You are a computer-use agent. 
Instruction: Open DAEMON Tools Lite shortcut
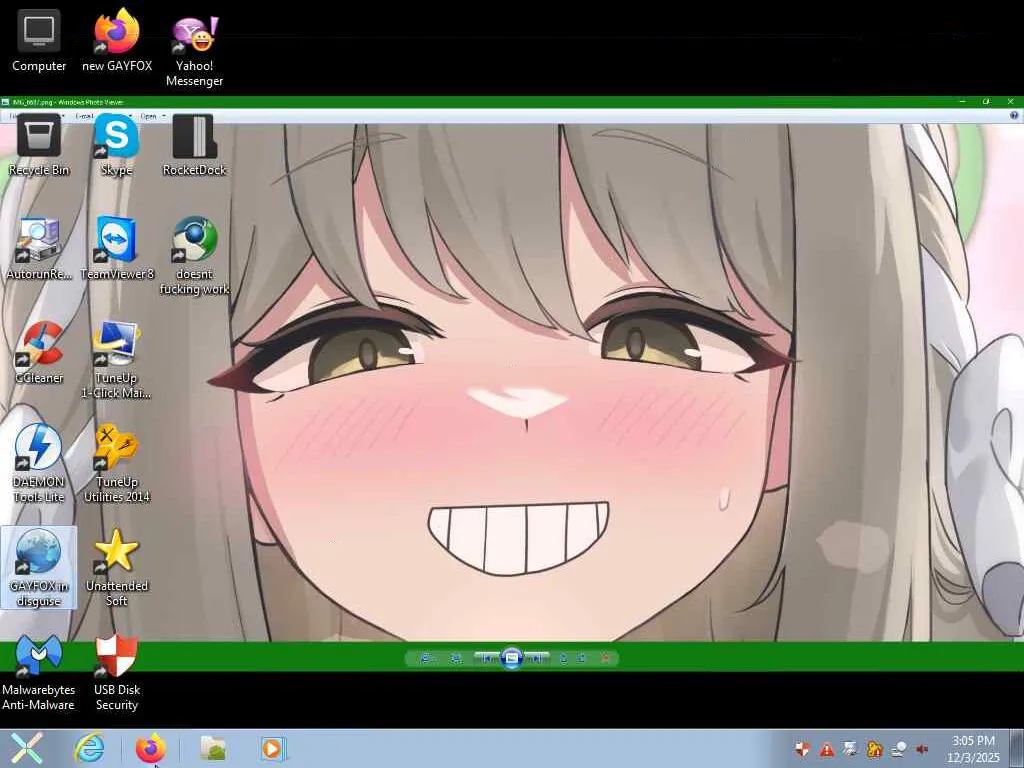pos(39,464)
